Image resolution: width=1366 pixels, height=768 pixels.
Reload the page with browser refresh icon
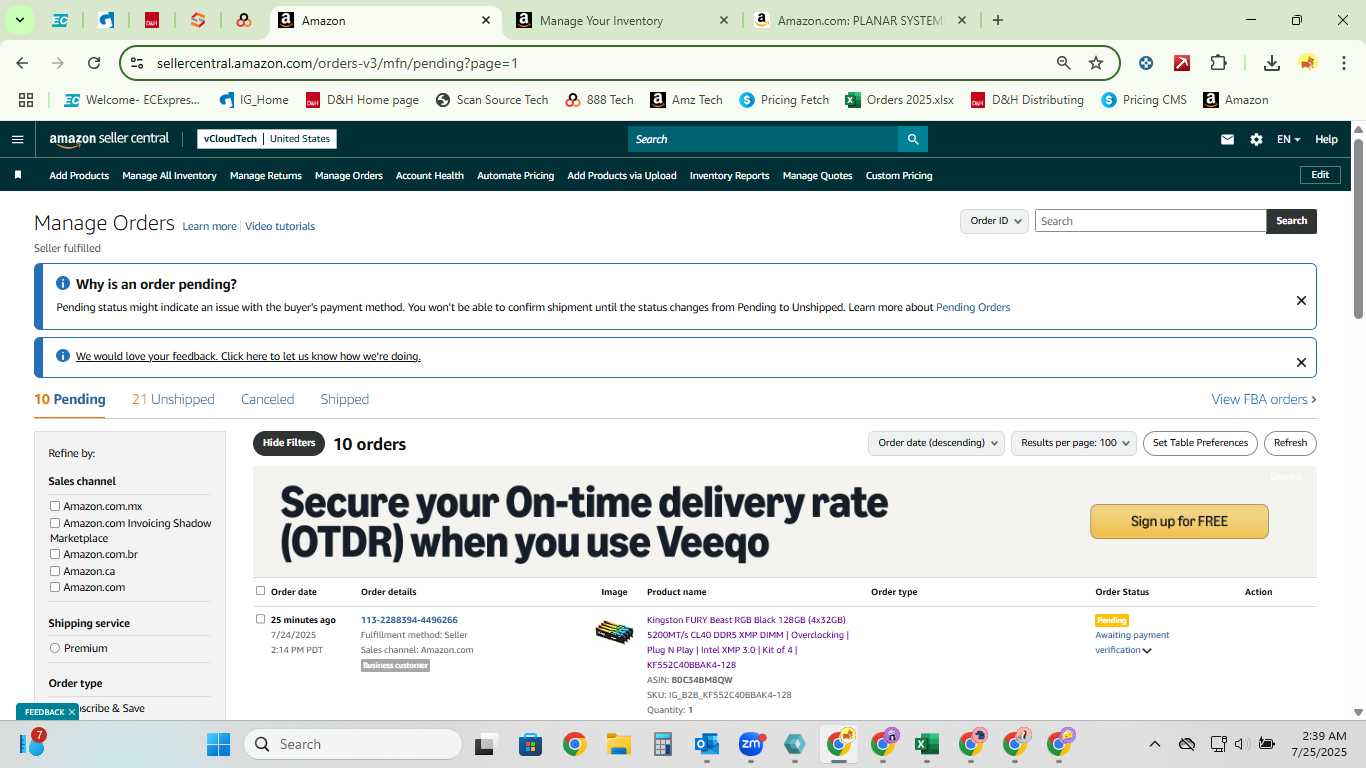[x=94, y=63]
